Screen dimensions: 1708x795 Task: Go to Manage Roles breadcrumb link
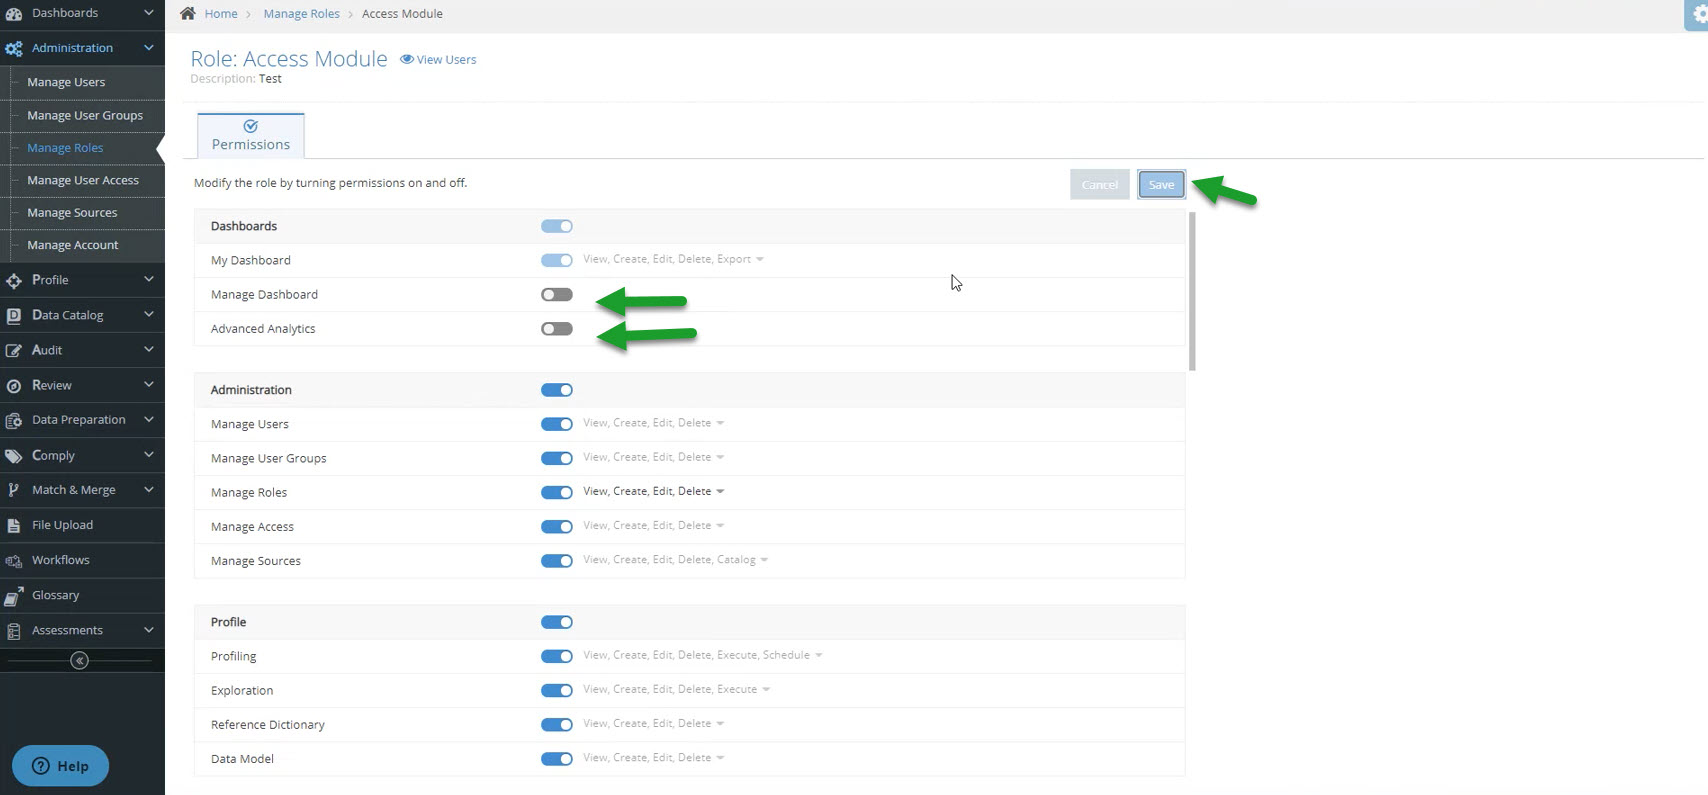coord(301,14)
